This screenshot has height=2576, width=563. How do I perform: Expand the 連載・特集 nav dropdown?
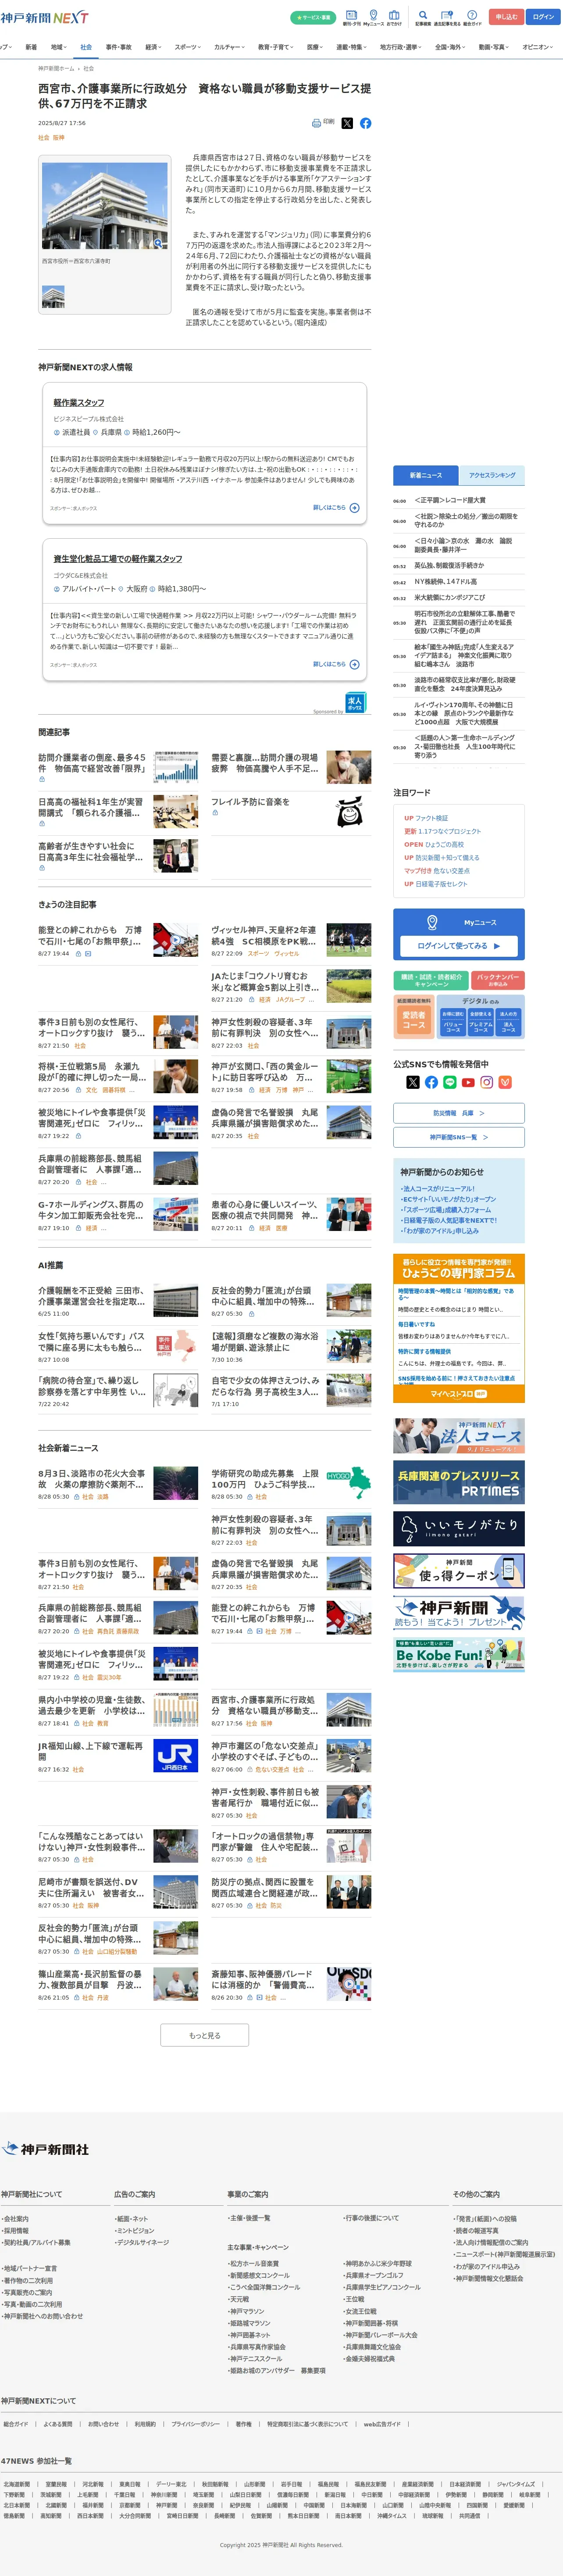[351, 47]
